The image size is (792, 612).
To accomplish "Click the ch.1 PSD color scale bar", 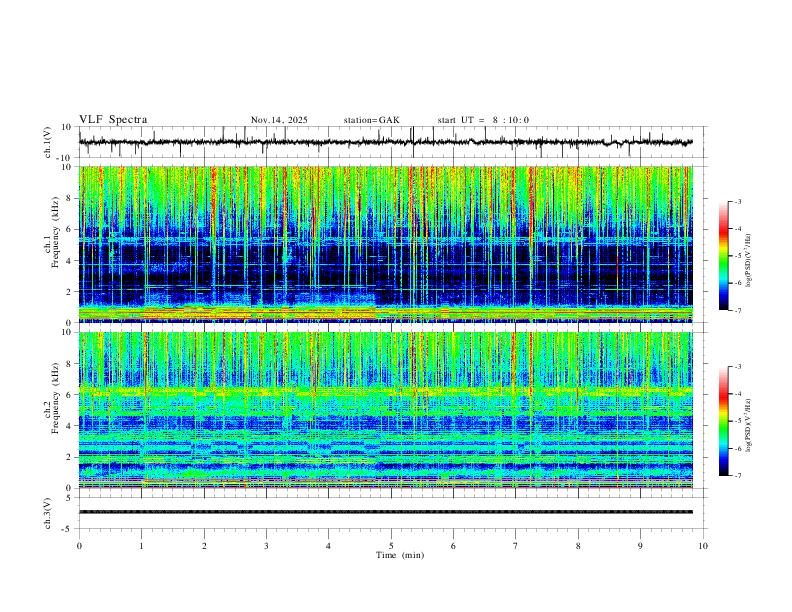I will point(723,256).
